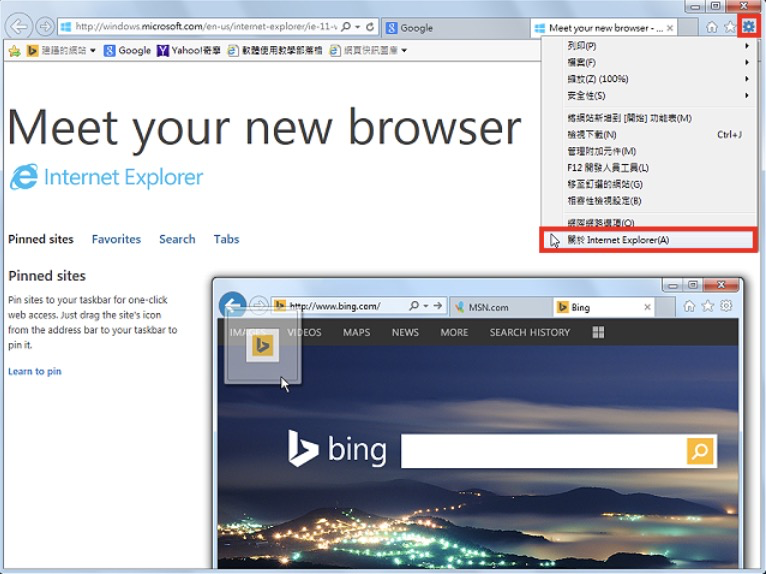Click the Google favicon in favorites bar
Image resolution: width=766 pixels, height=574 pixels.
click(x=109, y=50)
